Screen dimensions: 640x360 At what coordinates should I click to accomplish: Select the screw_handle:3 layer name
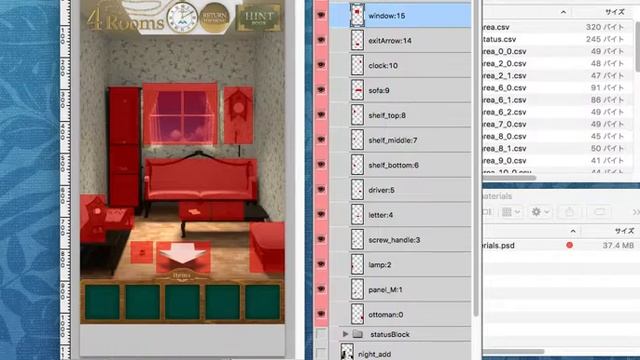point(394,240)
